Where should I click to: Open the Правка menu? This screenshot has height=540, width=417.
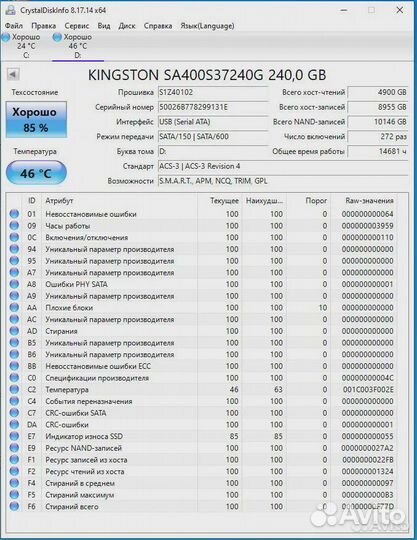click(x=43, y=26)
